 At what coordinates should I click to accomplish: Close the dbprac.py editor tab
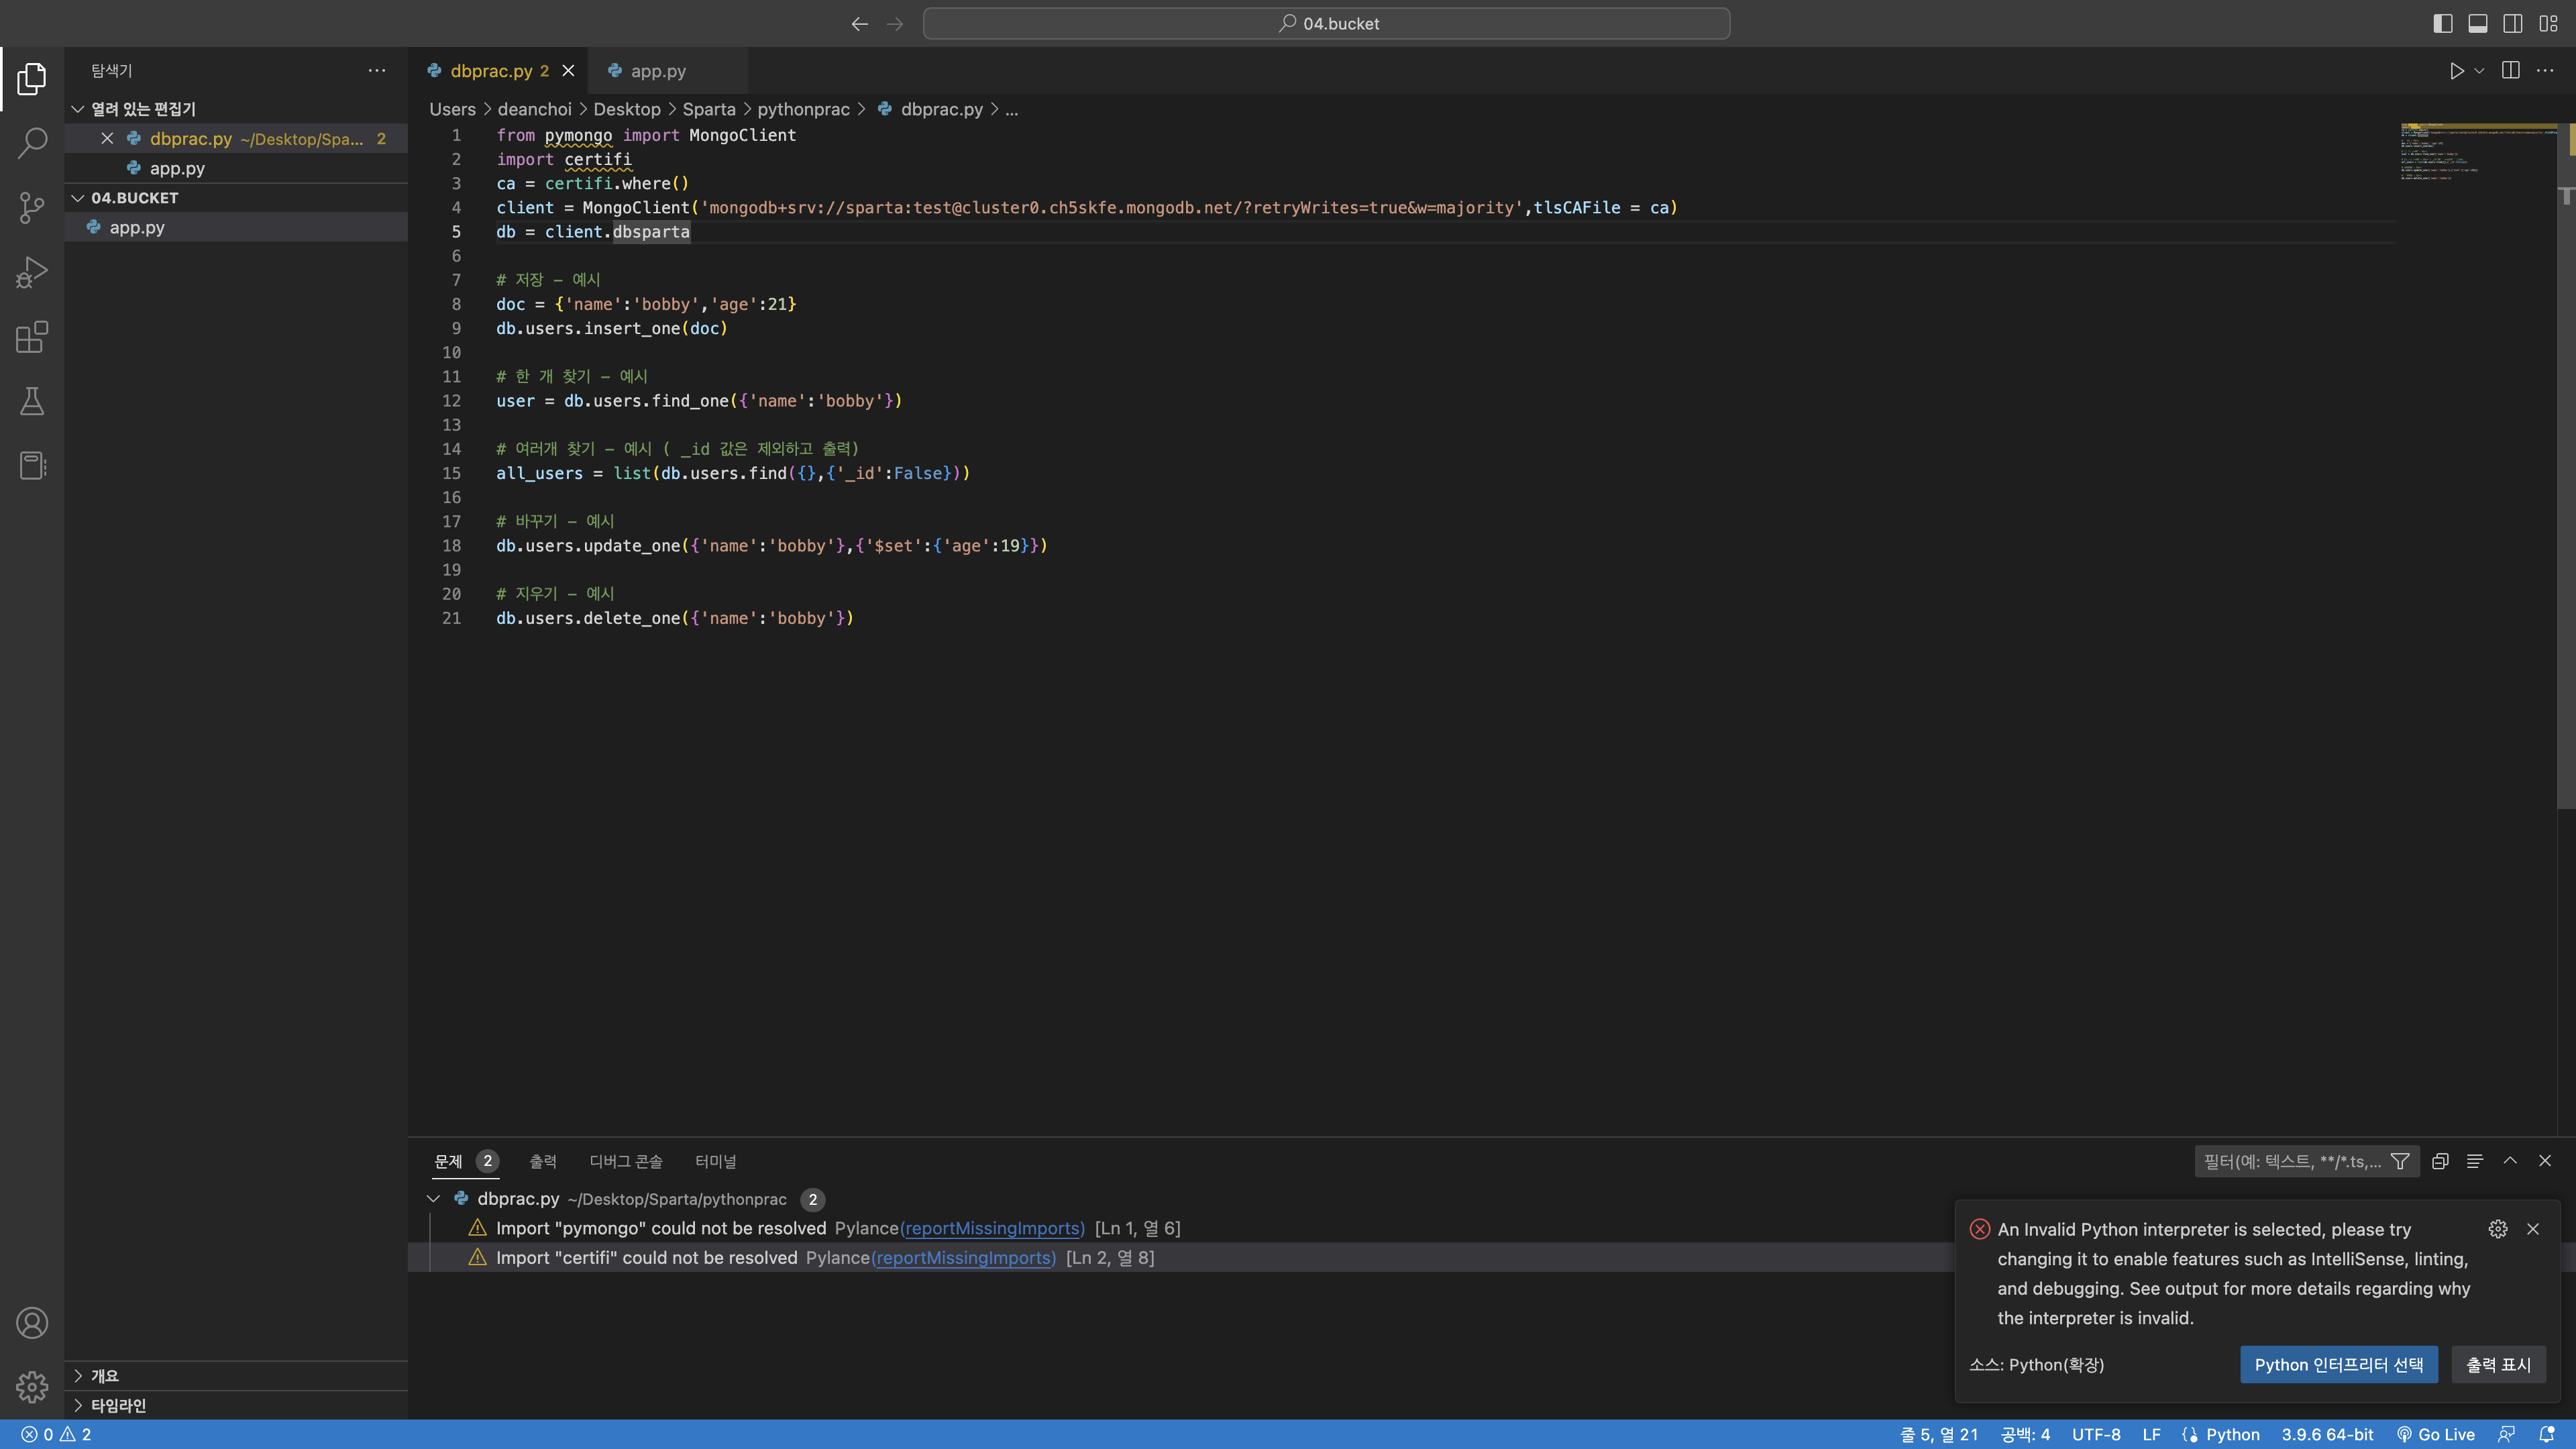(568, 71)
